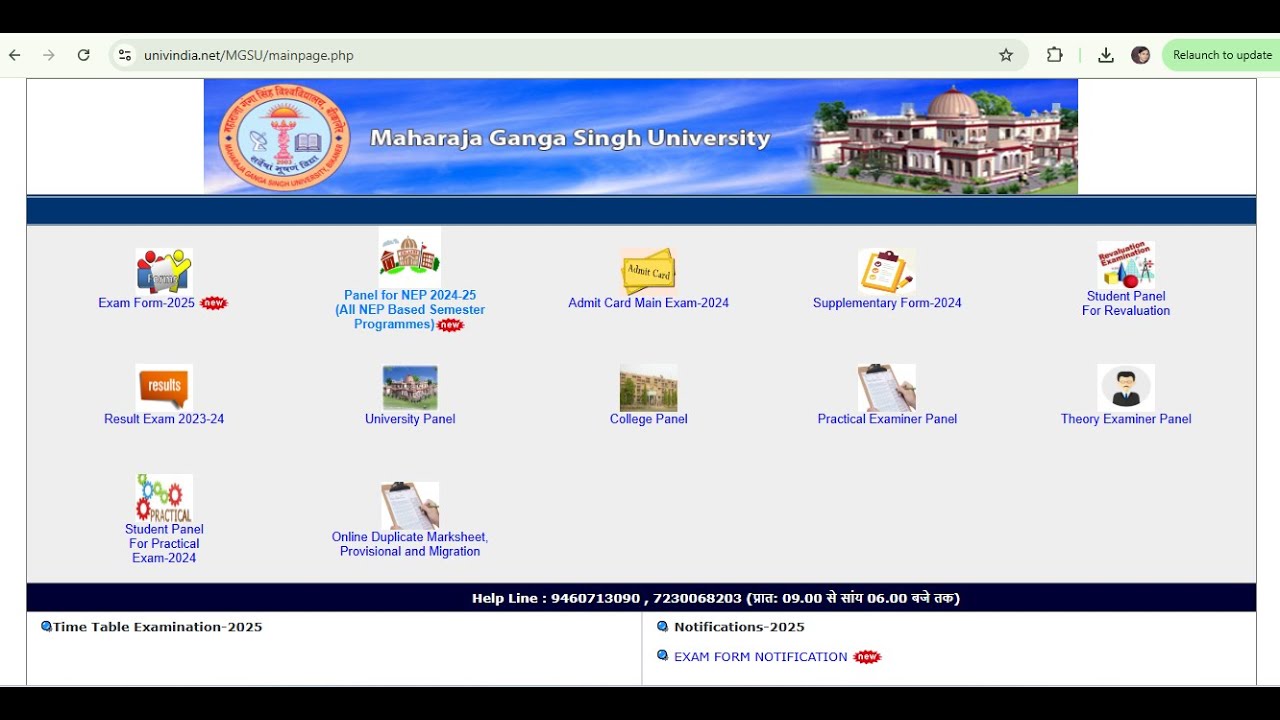Click the university emblem logo in banner
Viewport: 1280px width, 720px height.
(x=285, y=138)
